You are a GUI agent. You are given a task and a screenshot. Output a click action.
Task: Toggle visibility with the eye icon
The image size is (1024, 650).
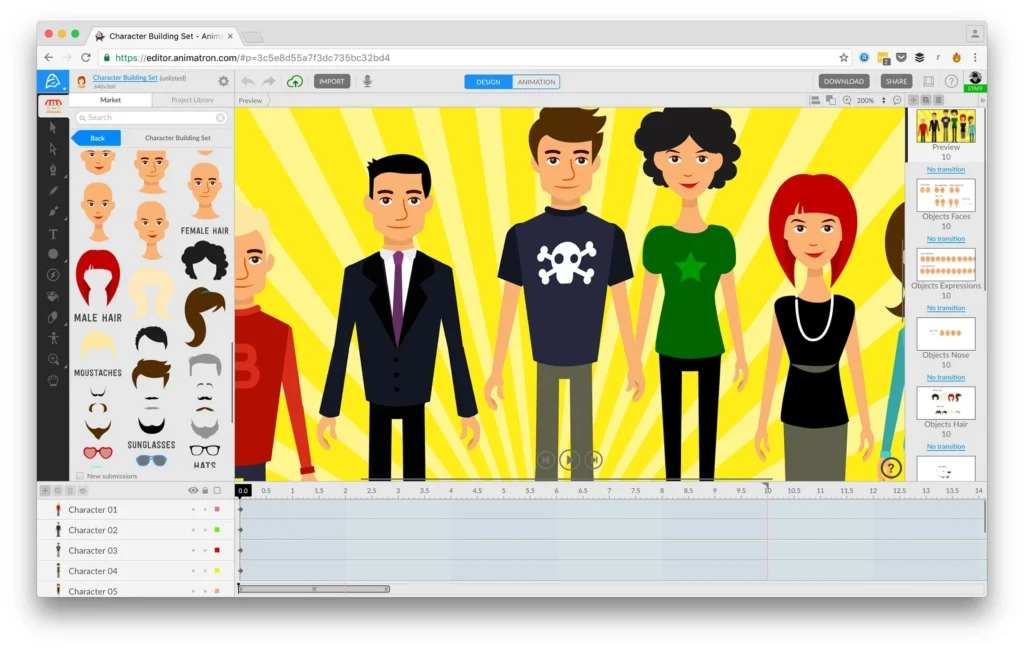[x=193, y=490]
